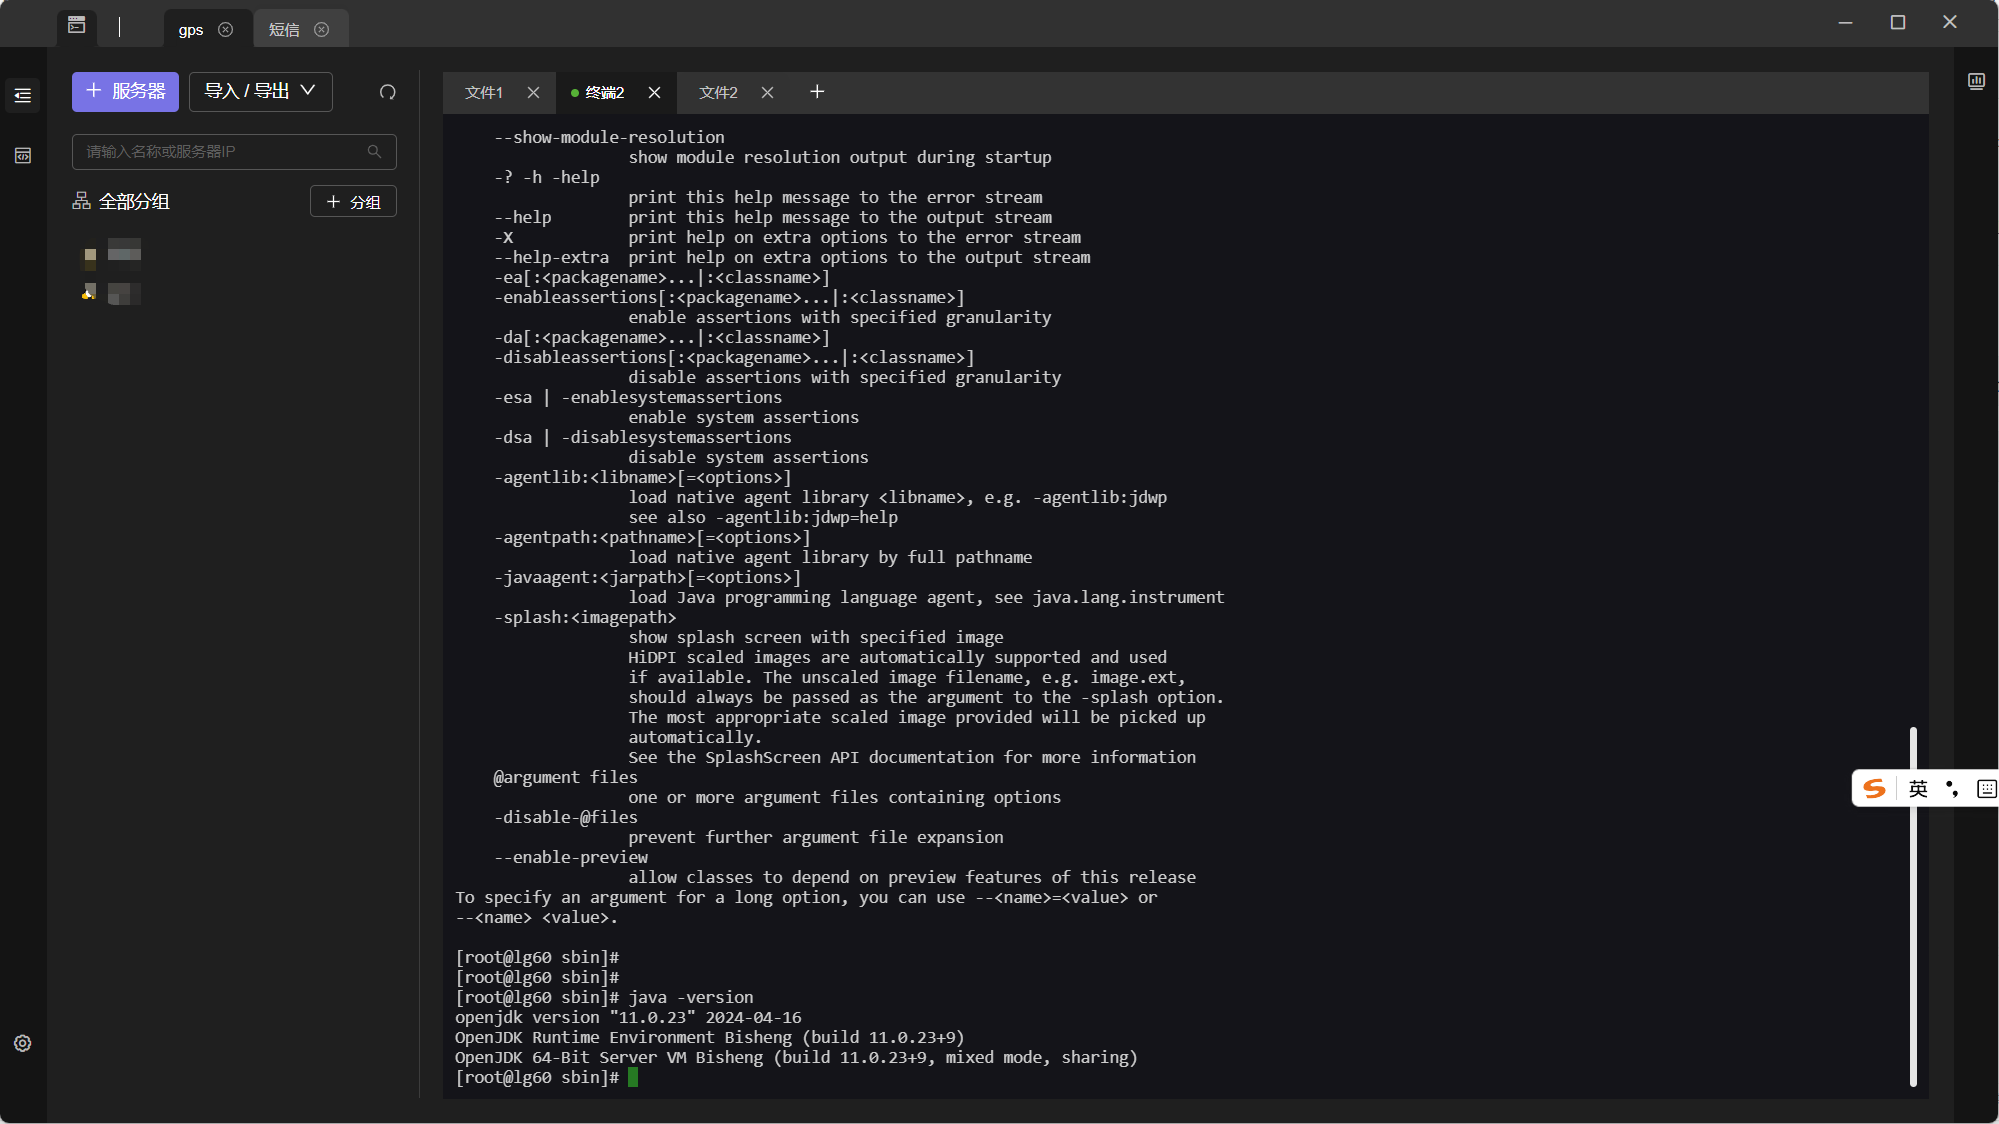Image resolution: width=1999 pixels, height=1124 pixels.
Task: Open the code snippets sidebar icon
Action: point(23,156)
